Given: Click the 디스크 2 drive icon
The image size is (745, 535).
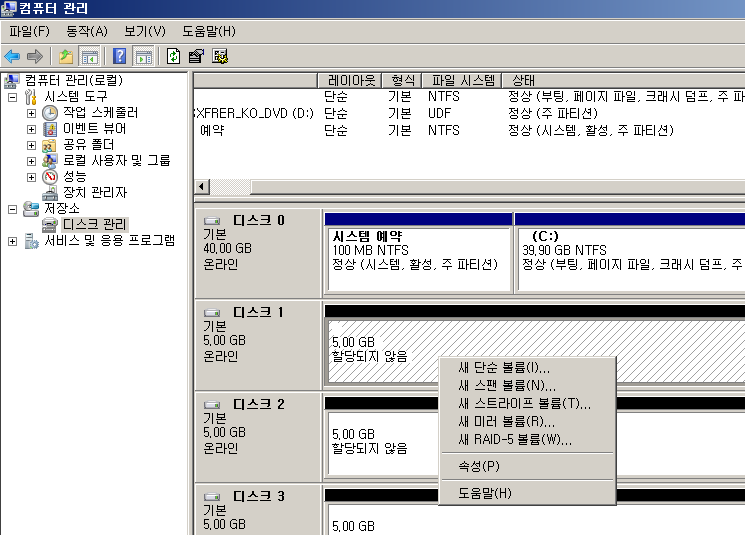Looking at the screenshot, I should [x=212, y=405].
